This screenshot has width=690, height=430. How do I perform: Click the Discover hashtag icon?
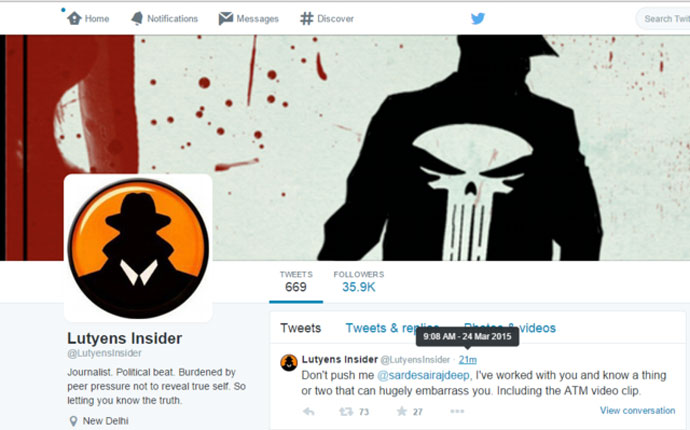[306, 18]
